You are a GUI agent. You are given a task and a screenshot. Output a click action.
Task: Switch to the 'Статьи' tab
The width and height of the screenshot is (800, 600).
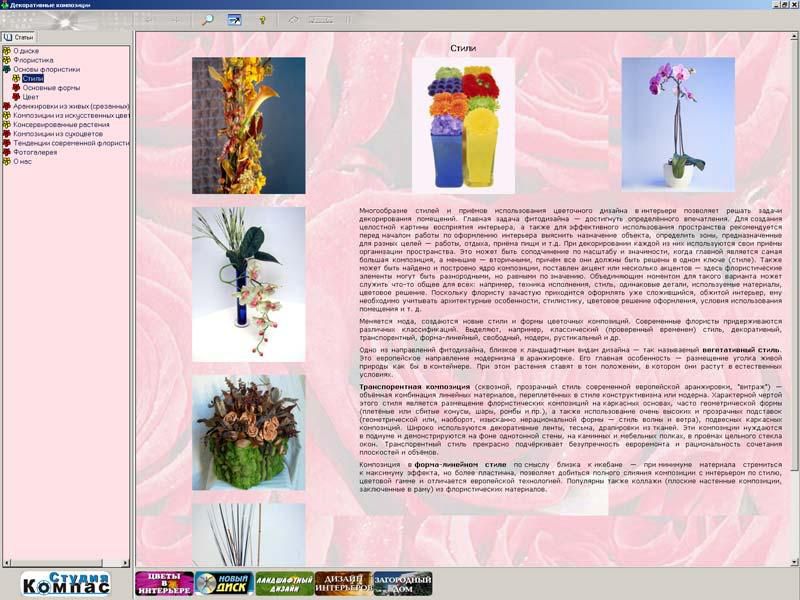[x=18, y=37]
